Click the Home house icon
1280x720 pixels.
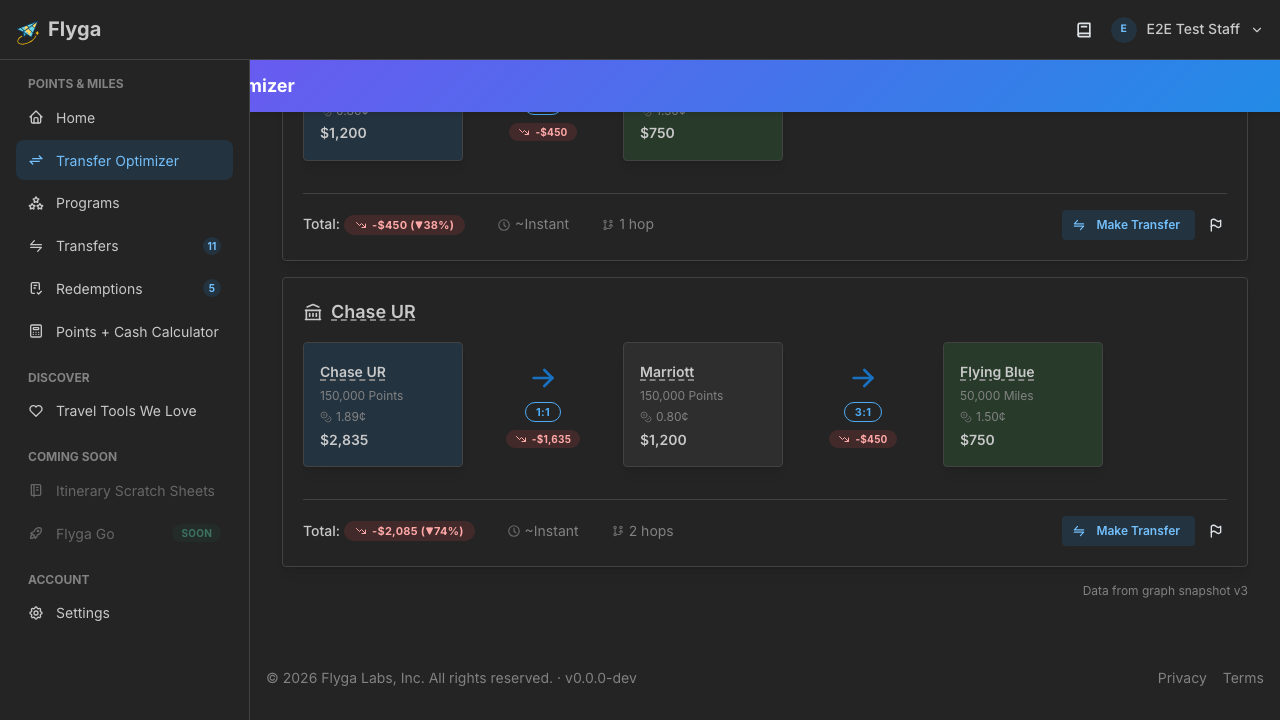coord(36,117)
